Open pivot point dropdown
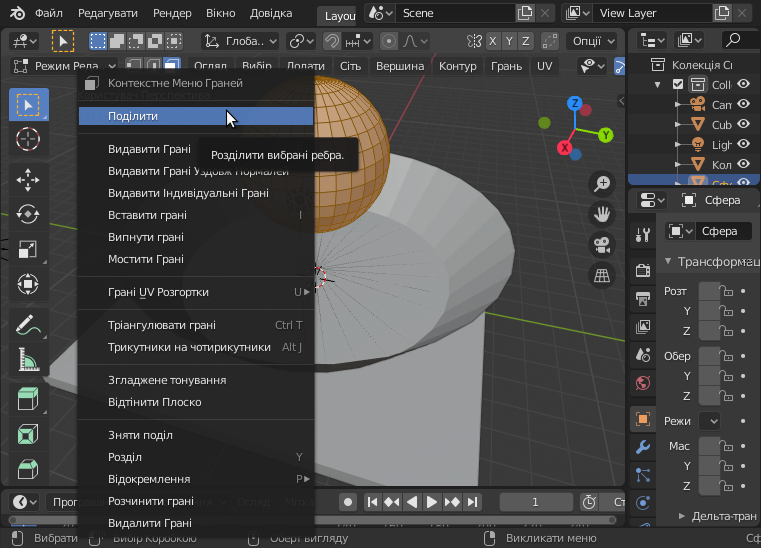This screenshot has width=761, height=548. point(301,41)
